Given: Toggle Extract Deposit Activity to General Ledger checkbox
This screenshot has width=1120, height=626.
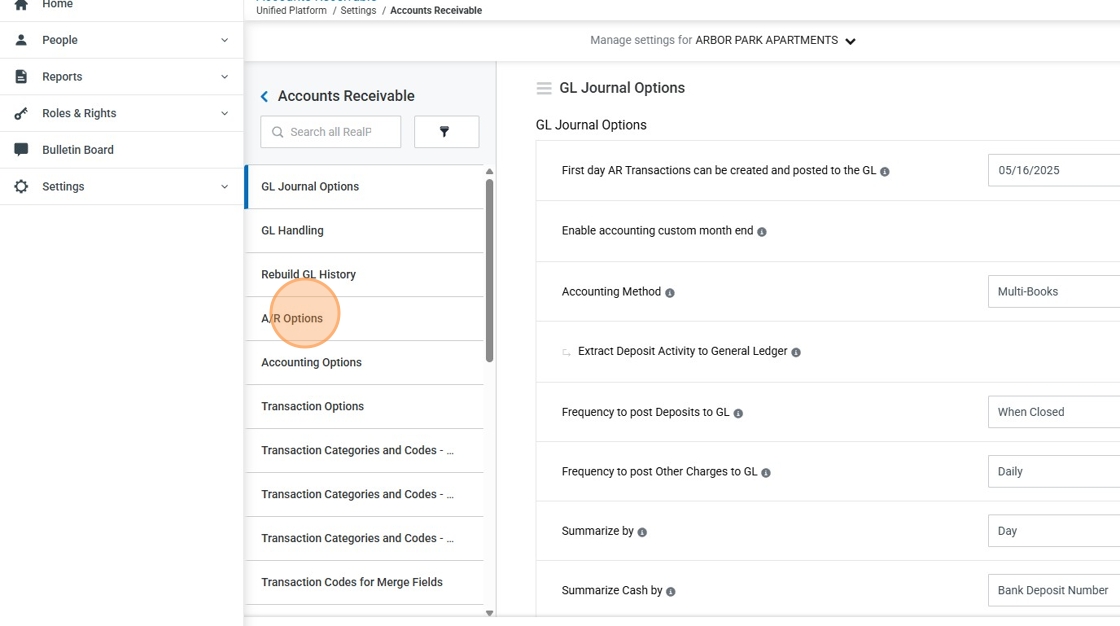Looking at the screenshot, I should 566,352.
